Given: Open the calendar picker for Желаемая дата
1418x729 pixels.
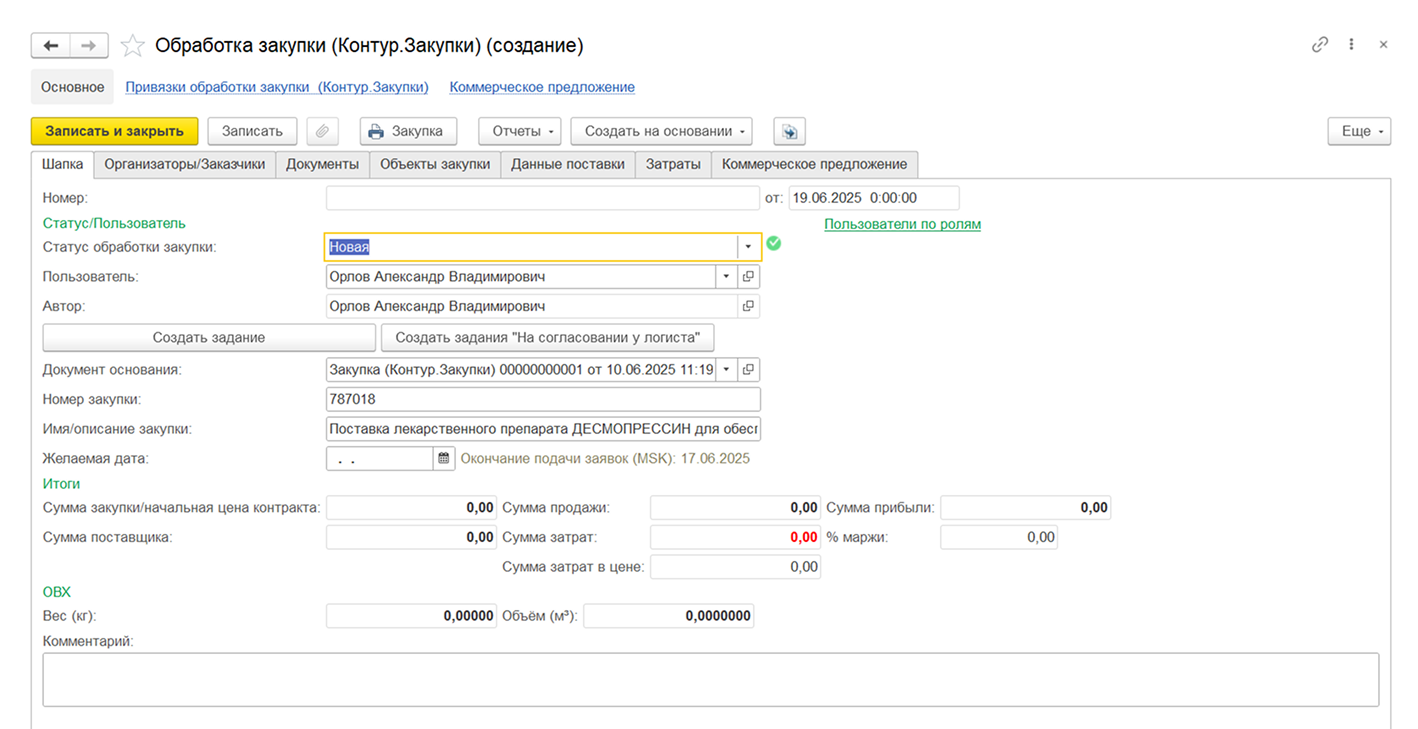Looking at the screenshot, I should pos(444,458).
